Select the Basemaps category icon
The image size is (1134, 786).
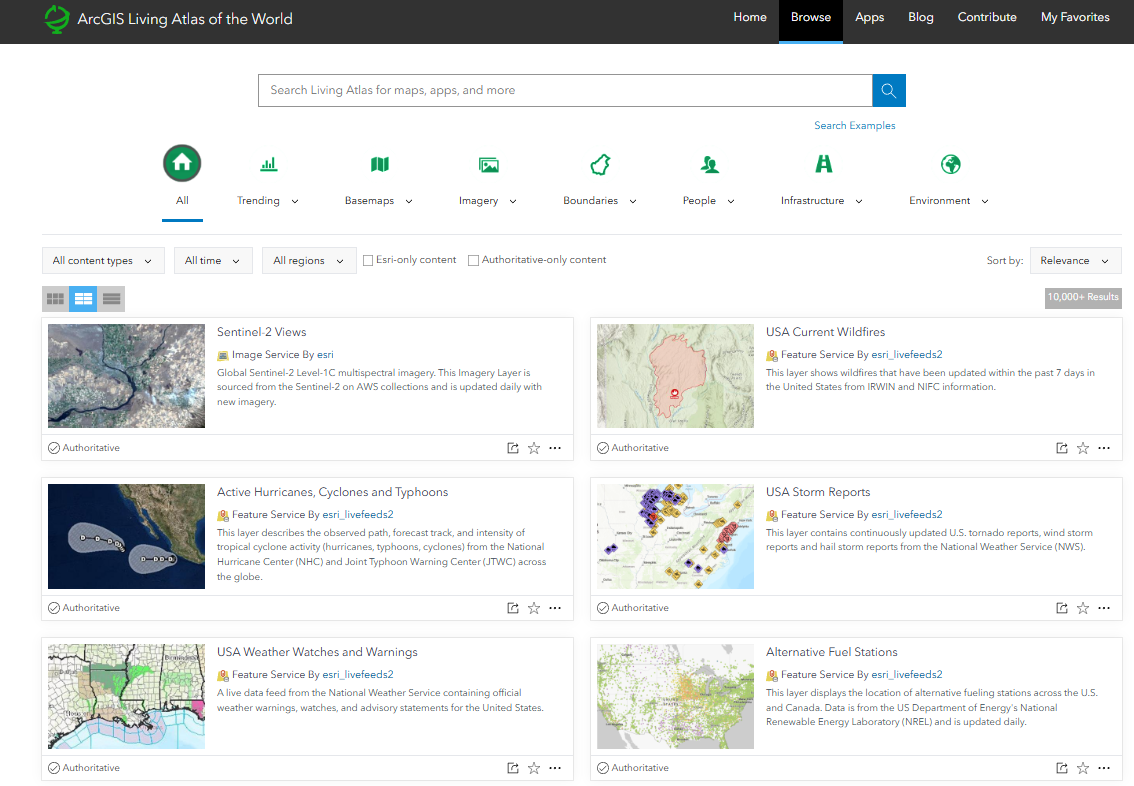[379, 164]
